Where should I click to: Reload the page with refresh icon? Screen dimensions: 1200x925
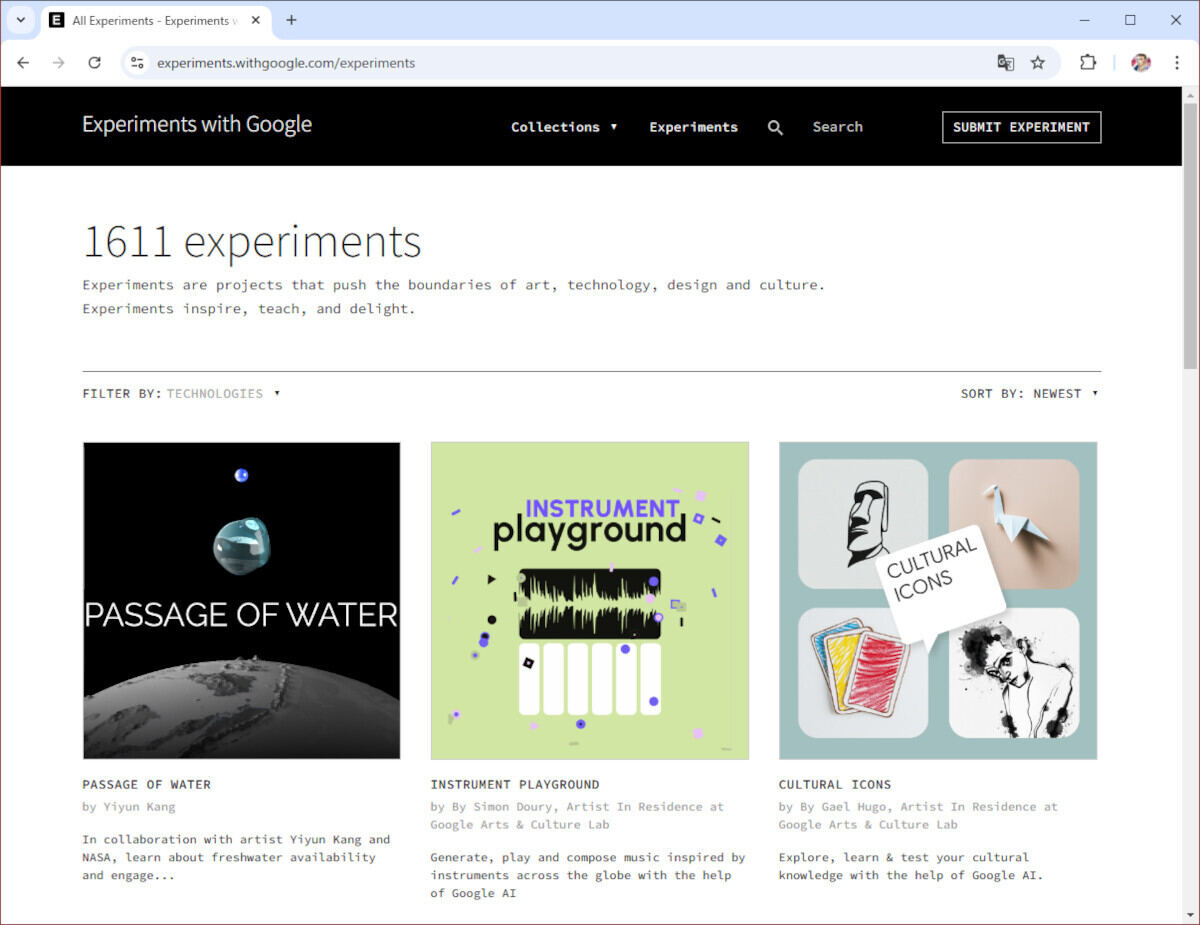click(94, 63)
